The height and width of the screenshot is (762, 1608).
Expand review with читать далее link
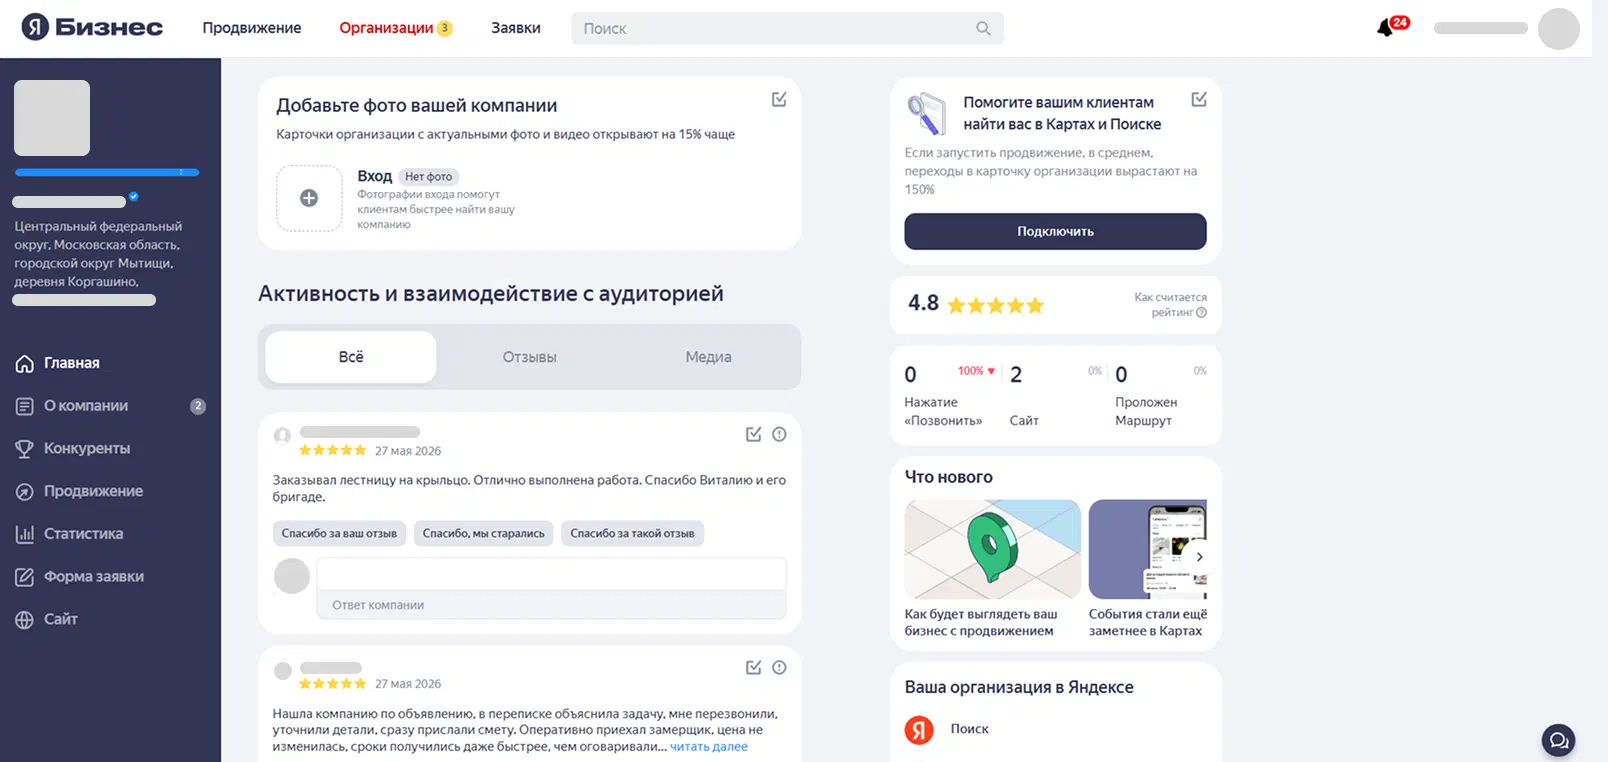[709, 747]
